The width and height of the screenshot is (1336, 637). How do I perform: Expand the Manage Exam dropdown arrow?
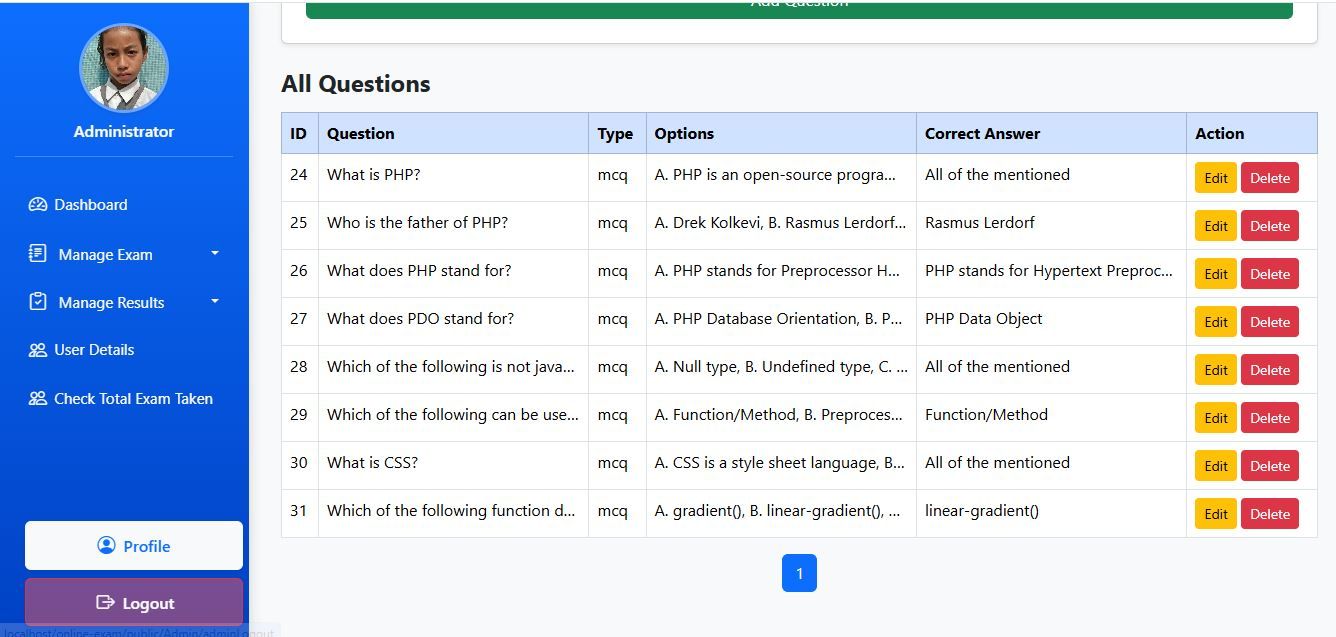215,254
